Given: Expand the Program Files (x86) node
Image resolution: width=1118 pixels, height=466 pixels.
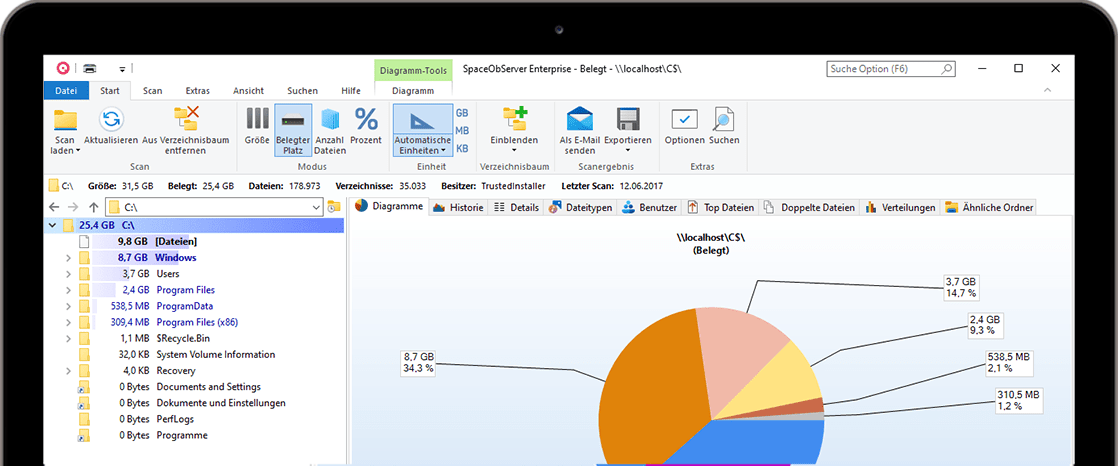Looking at the screenshot, I should pos(68,323).
